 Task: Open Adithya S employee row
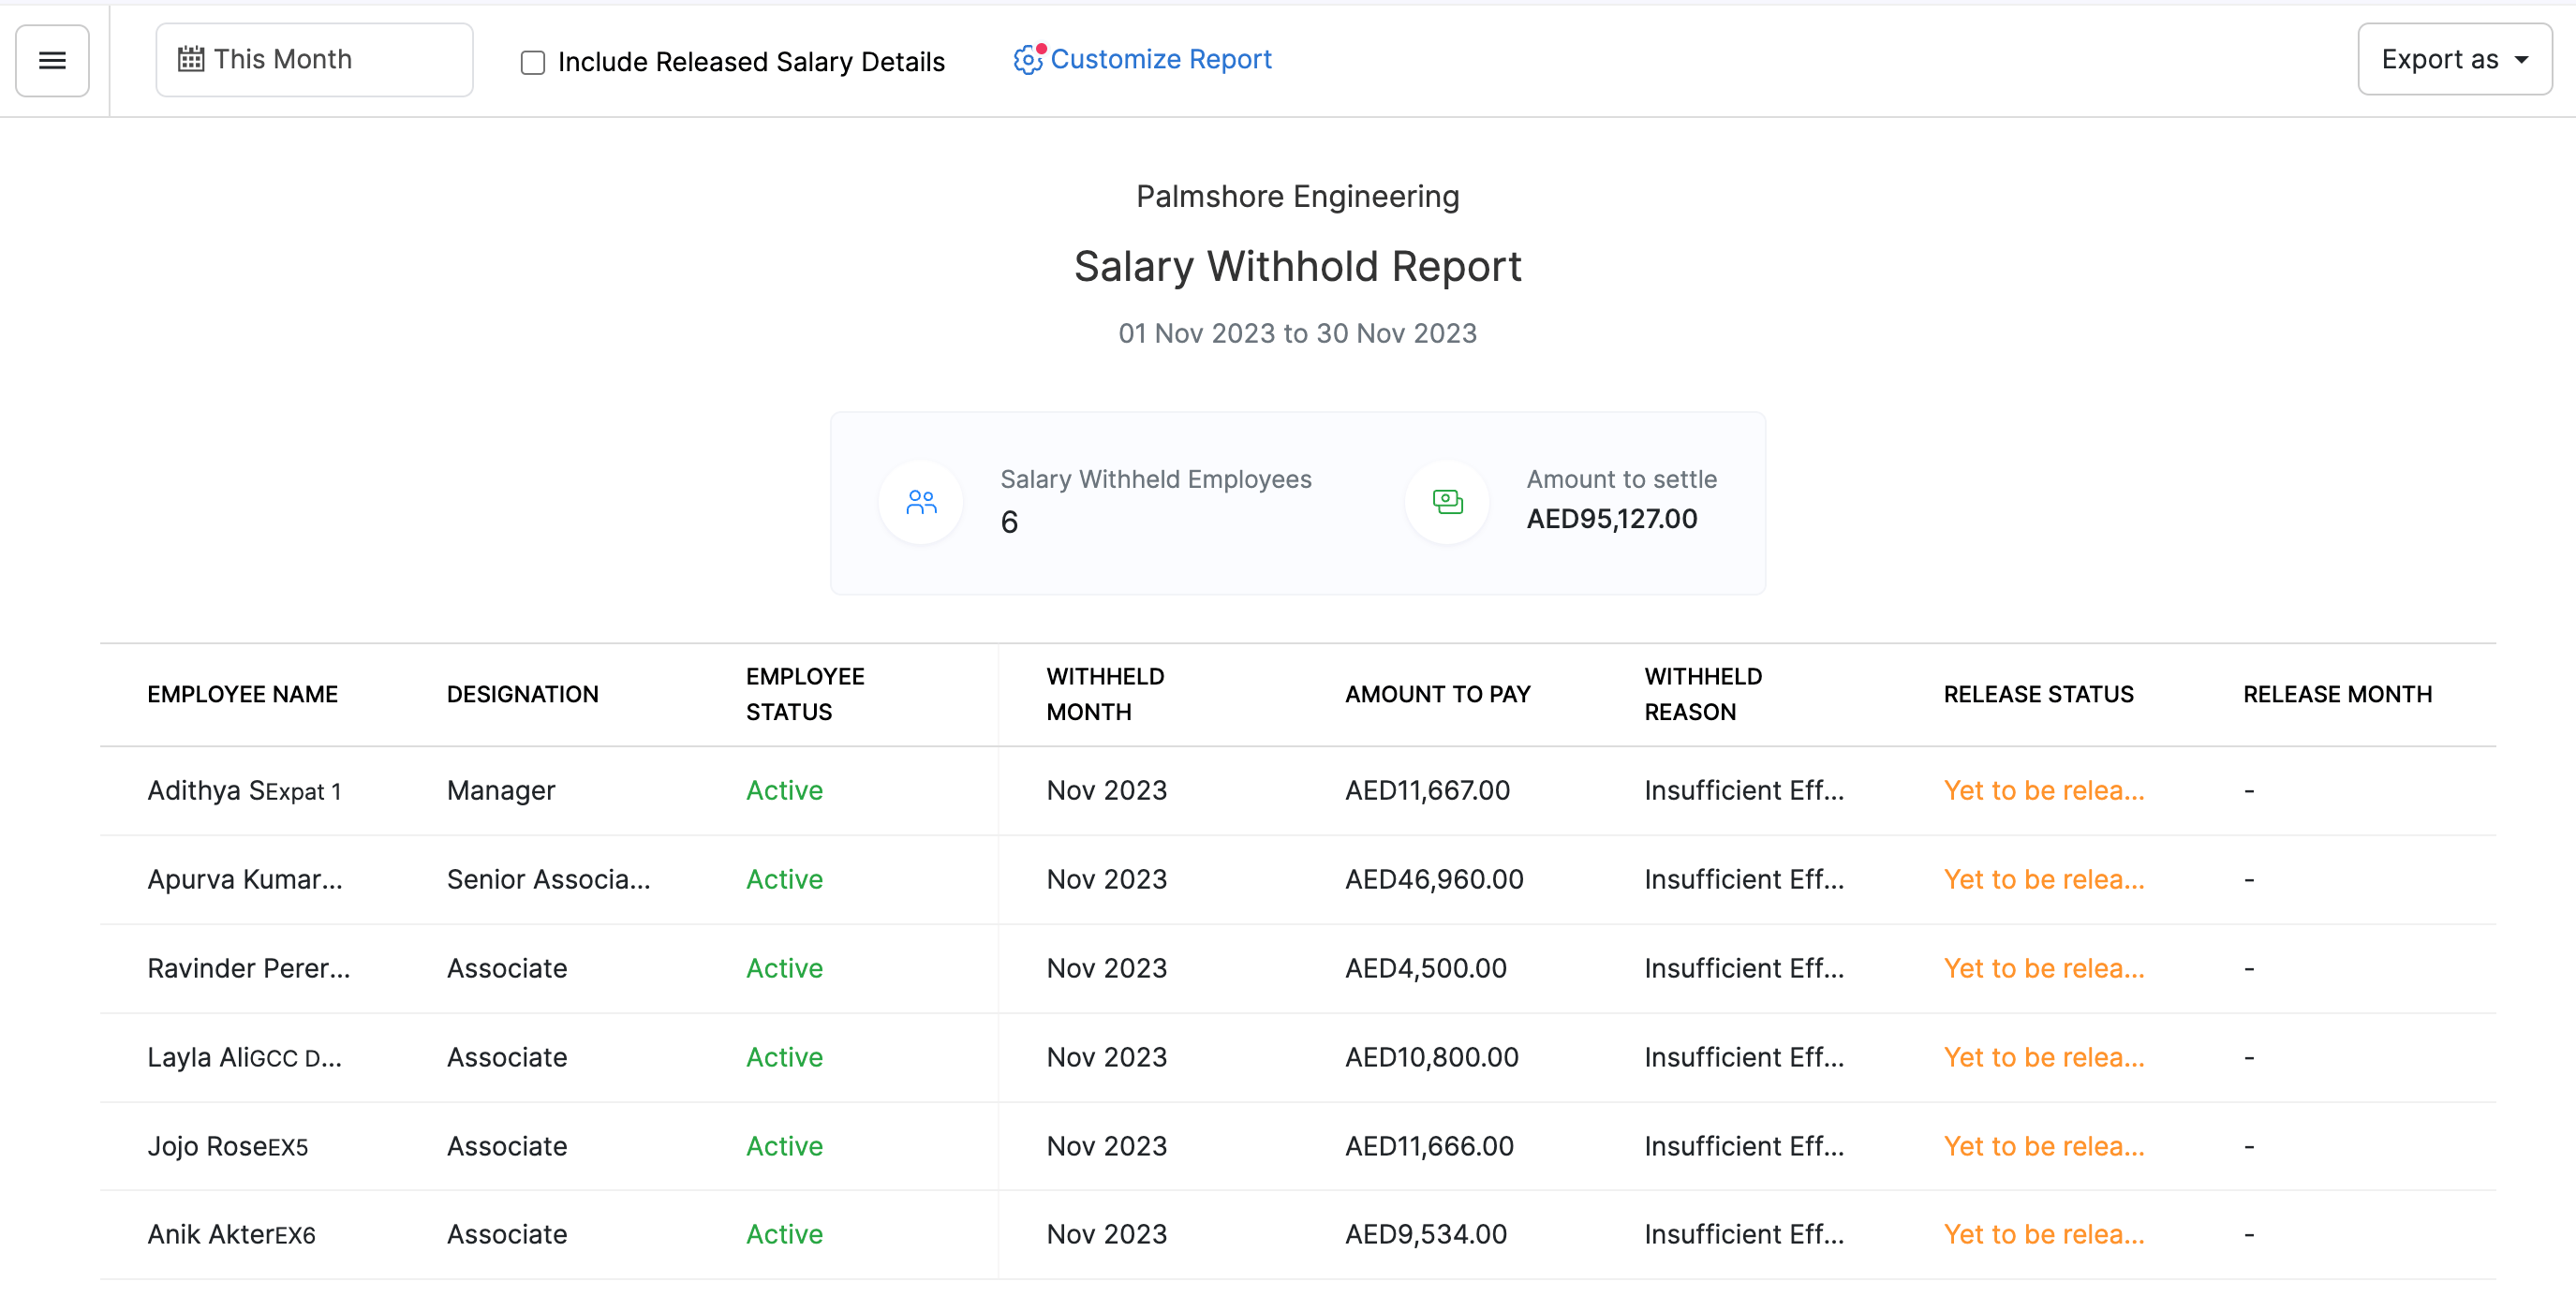244,791
